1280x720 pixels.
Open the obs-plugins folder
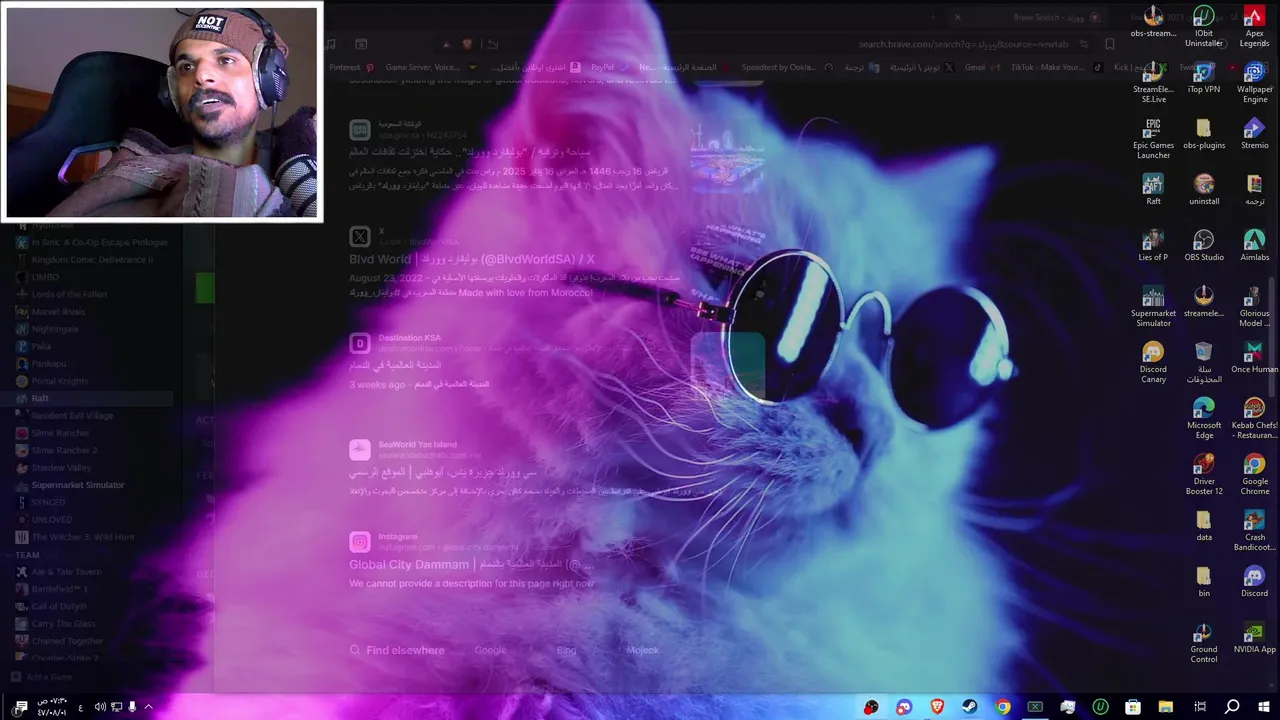click(x=1204, y=134)
